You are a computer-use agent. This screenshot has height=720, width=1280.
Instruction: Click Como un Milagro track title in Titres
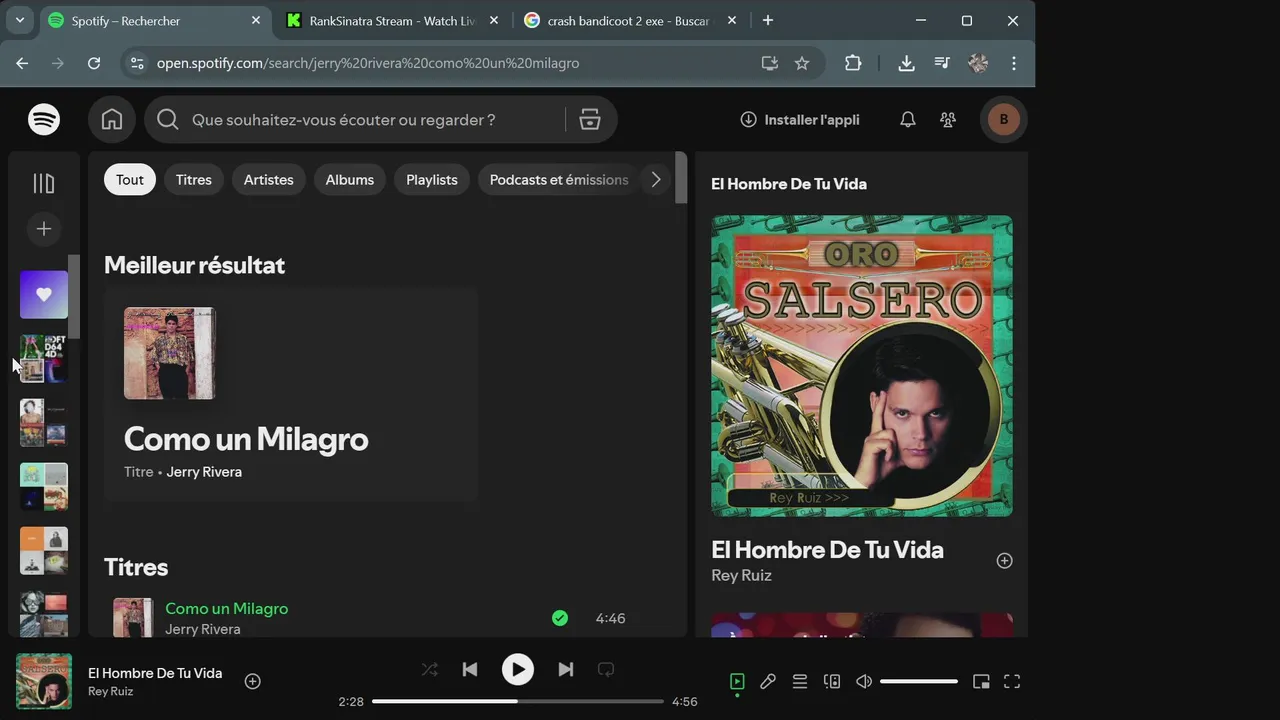(226, 608)
